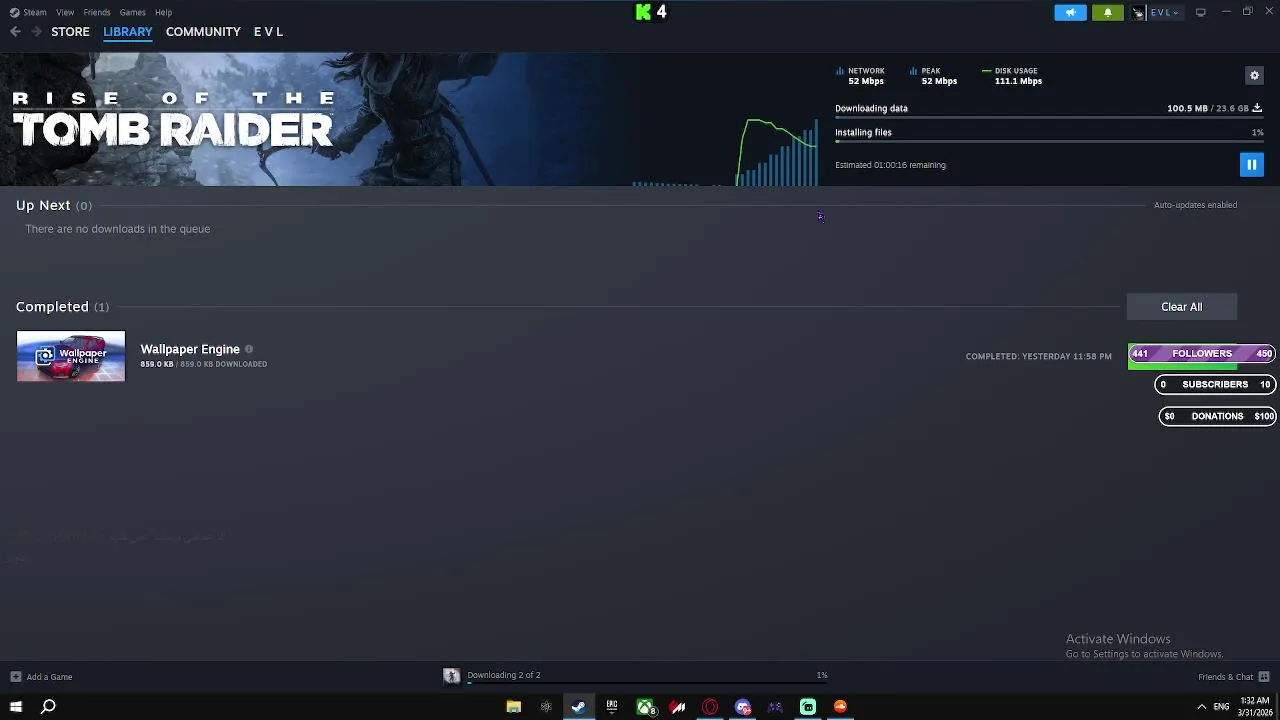Click 'Estimated 01:00:16 remaining'
Image resolution: width=1280 pixels, height=720 pixels.
[x=890, y=165]
